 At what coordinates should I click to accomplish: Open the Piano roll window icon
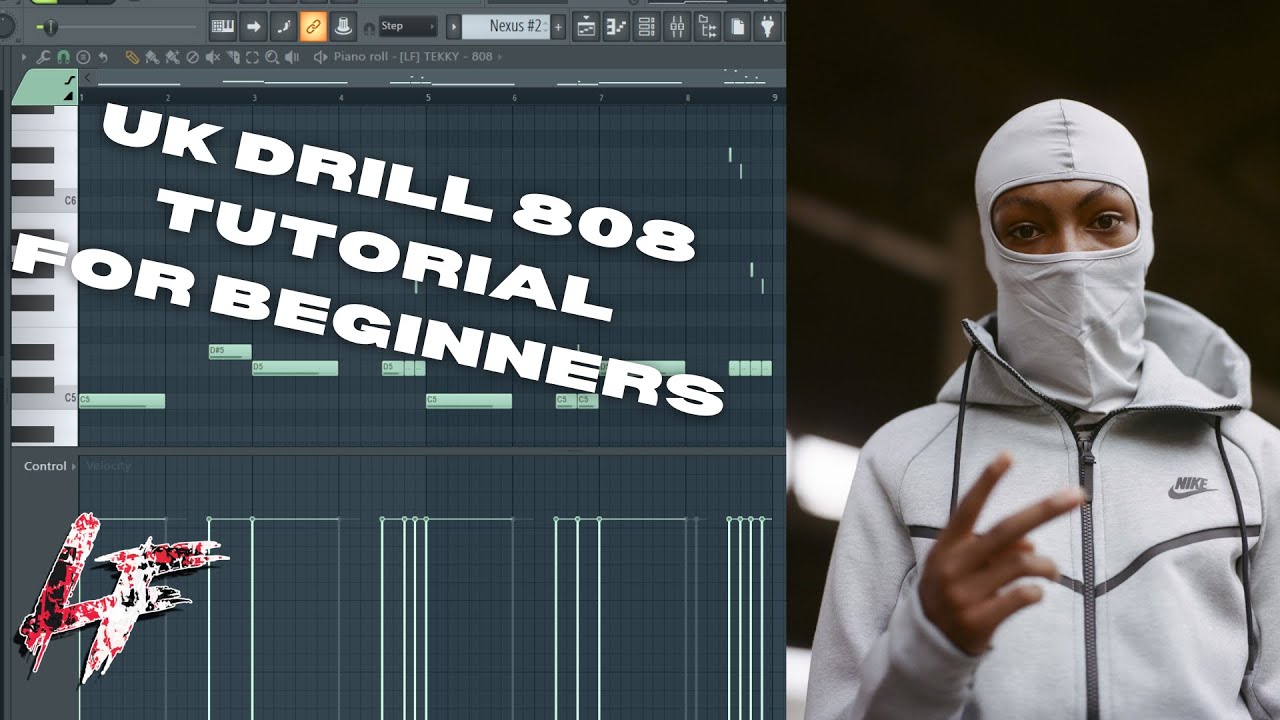[616, 27]
